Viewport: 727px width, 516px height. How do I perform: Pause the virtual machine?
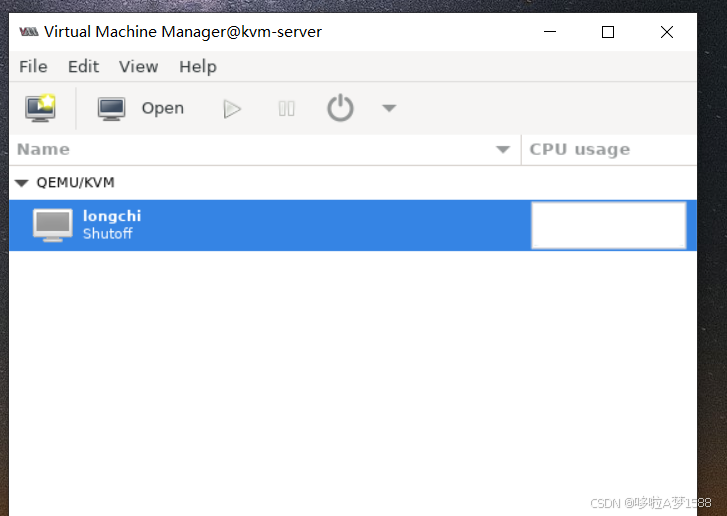pos(287,109)
